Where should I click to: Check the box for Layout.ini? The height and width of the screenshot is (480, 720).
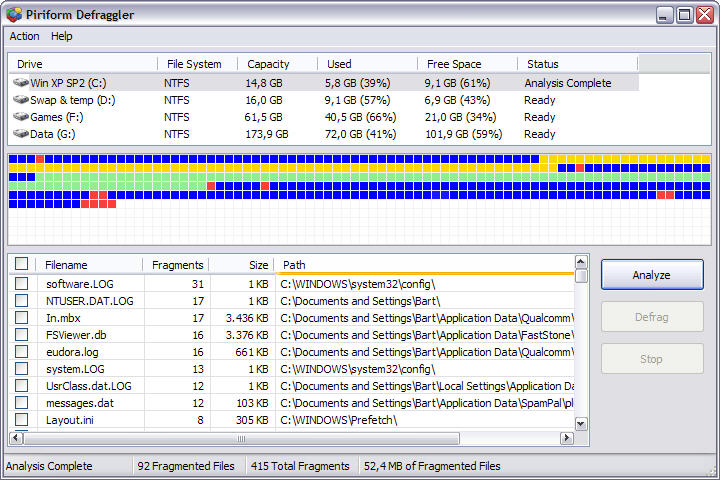[21, 419]
